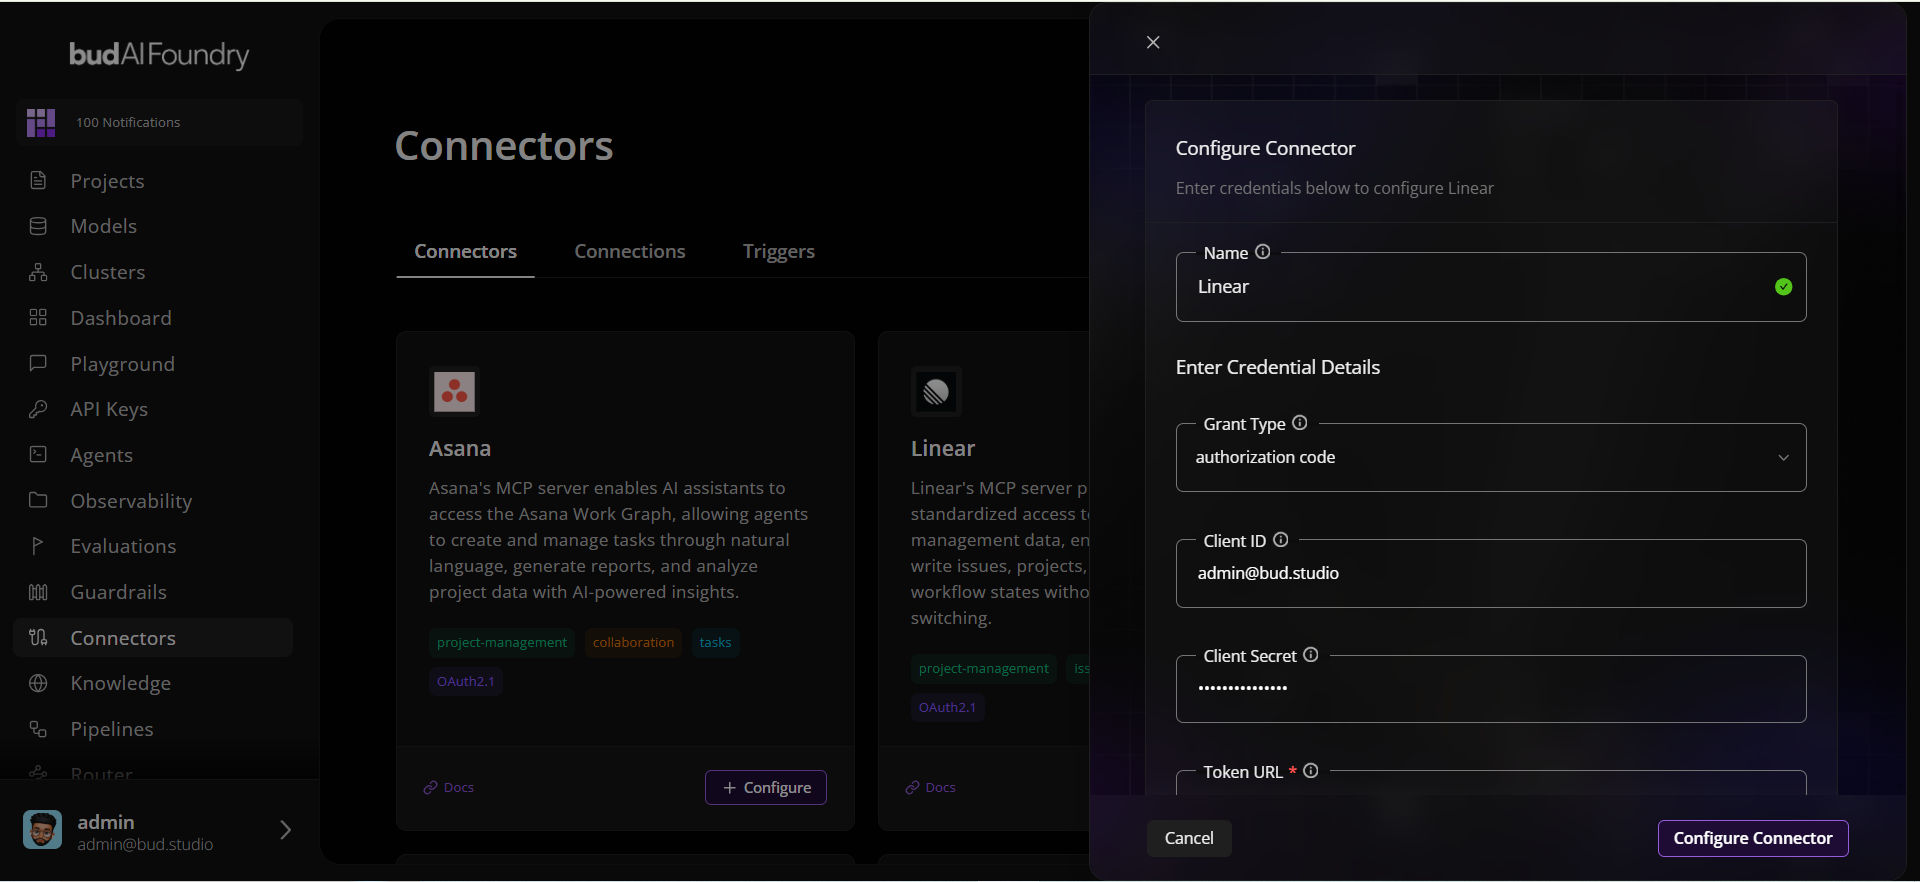Click the project-management tag on Linear card
This screenshot has height=882, width=1920.
click(984, 669)
